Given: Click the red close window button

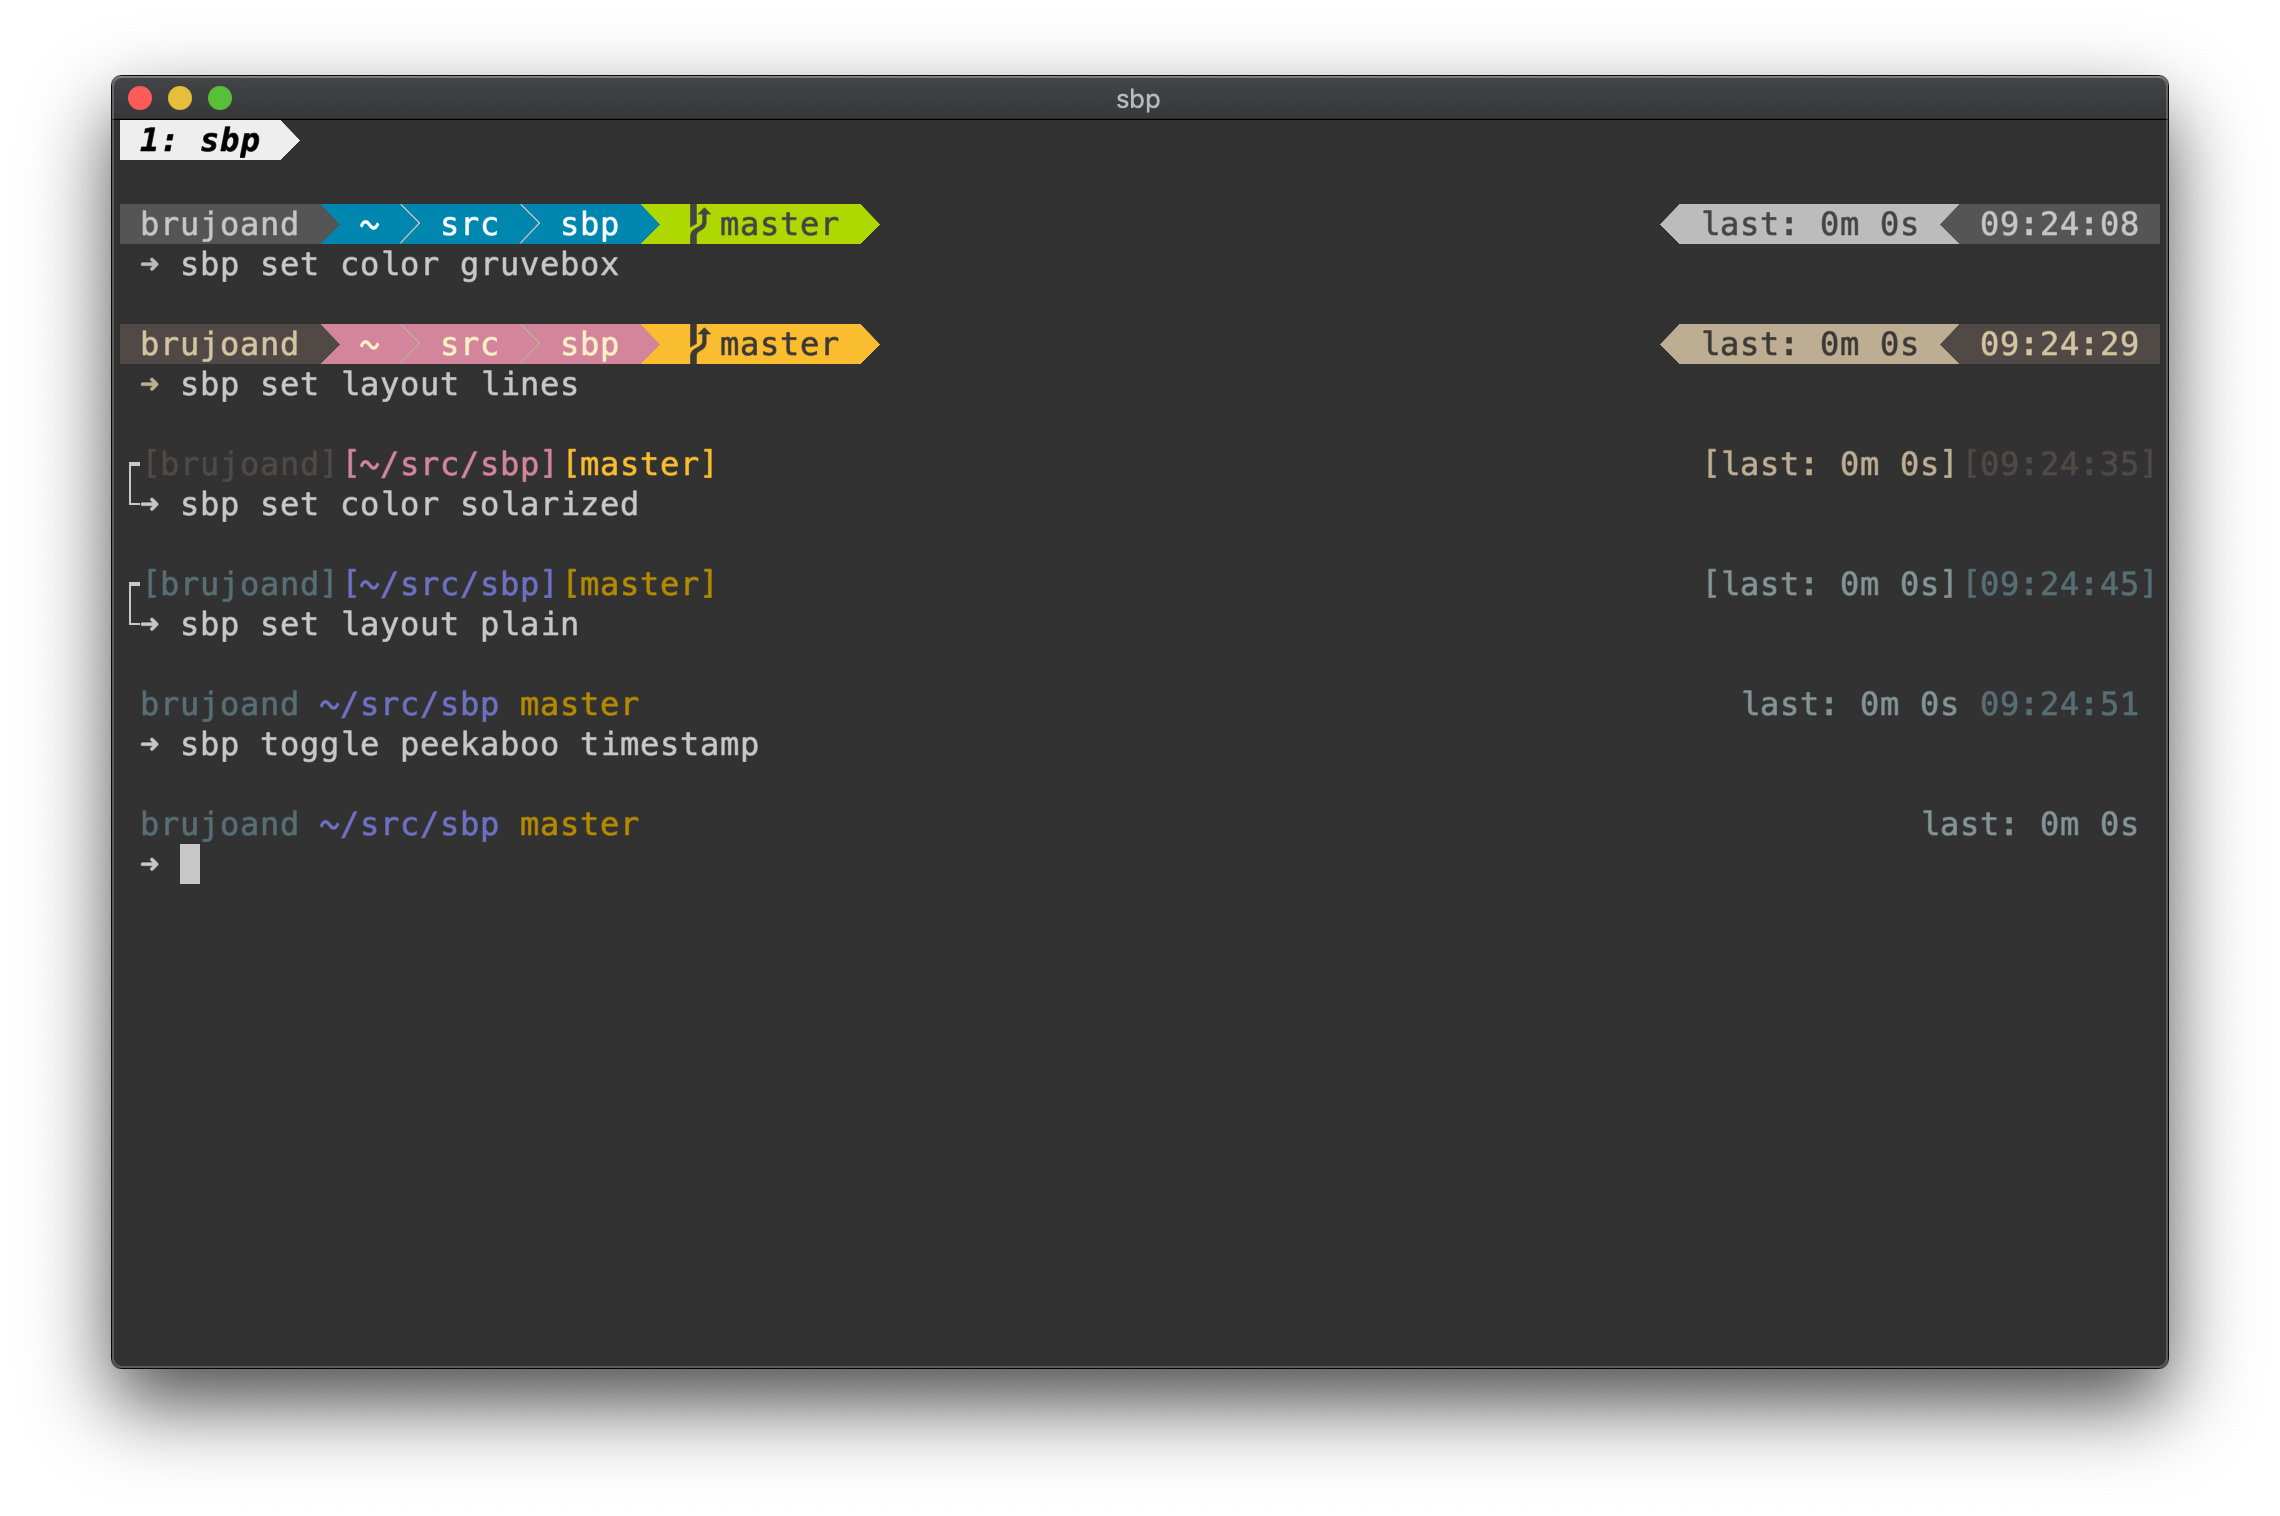Looking at the screenshot, I should (x=140, y=98).
